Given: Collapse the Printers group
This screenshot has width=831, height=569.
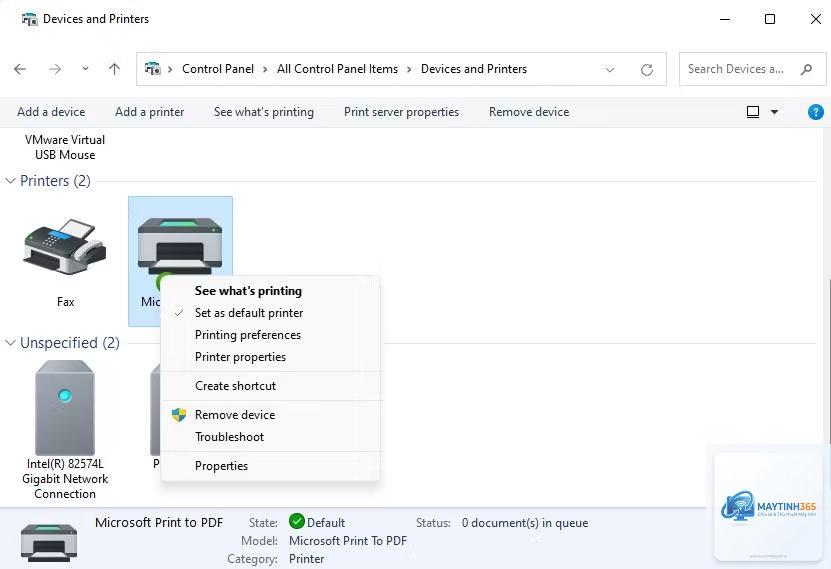Looking at the screenshot, I should (x=10, y=181).
